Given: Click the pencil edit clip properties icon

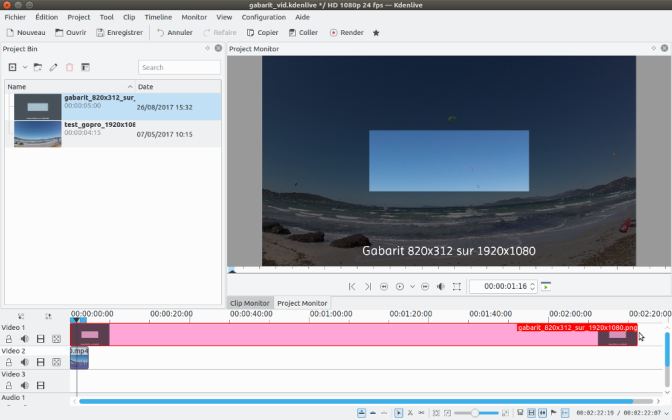Looking at the screenshot, I should (53, 67).
